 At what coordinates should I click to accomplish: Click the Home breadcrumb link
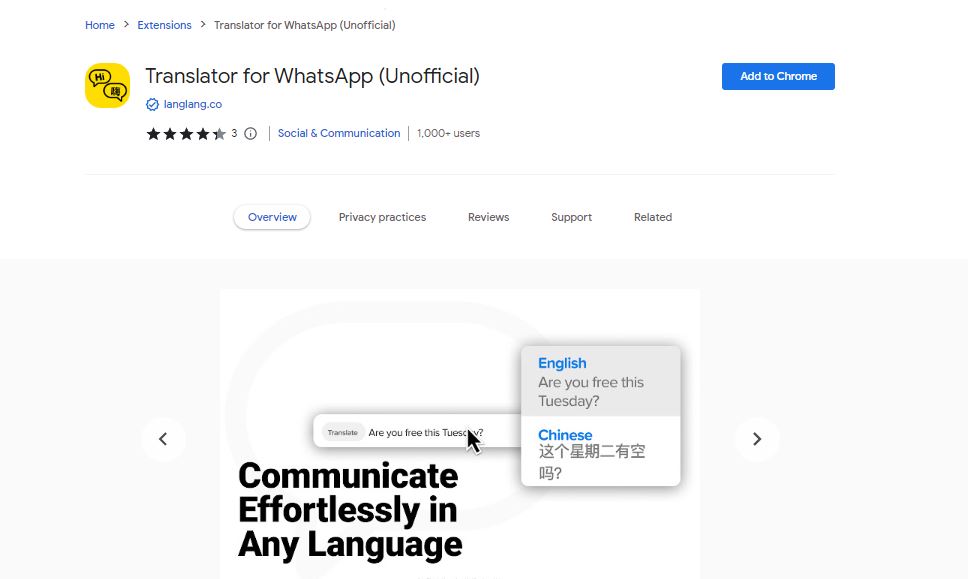click(x=100, y=25)
